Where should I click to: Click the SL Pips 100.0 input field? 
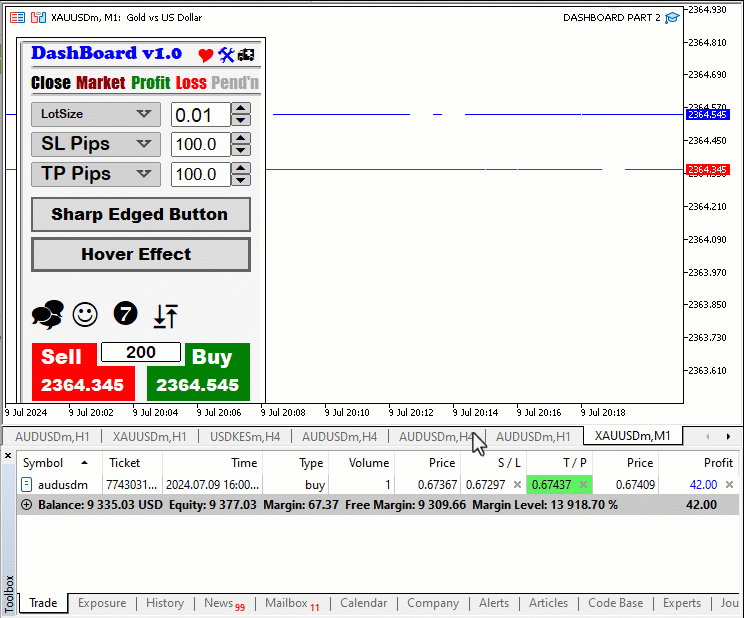(201, 144)
